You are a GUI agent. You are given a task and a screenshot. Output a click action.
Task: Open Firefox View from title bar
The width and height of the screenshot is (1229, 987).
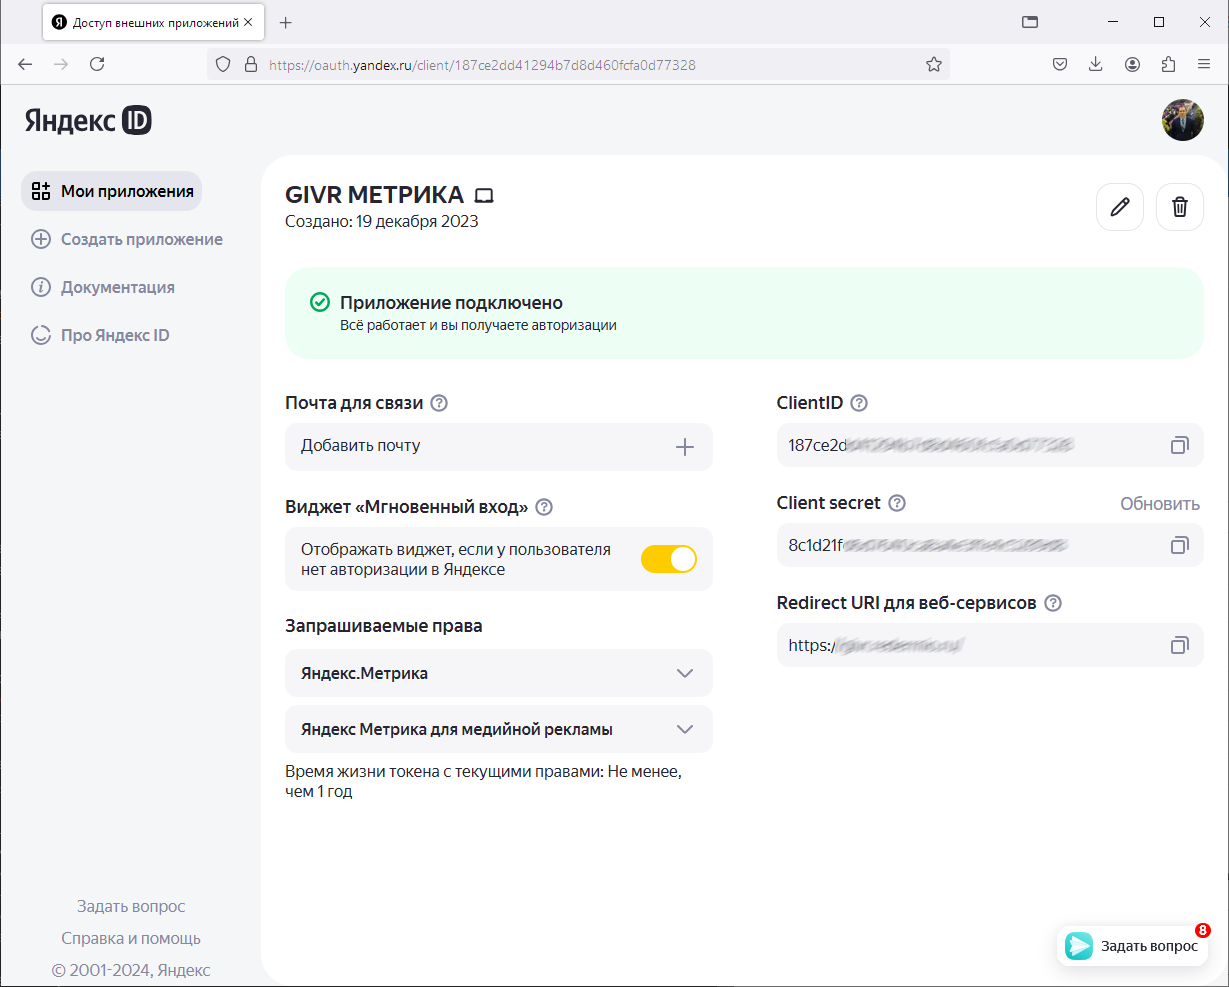(1029, 22)
